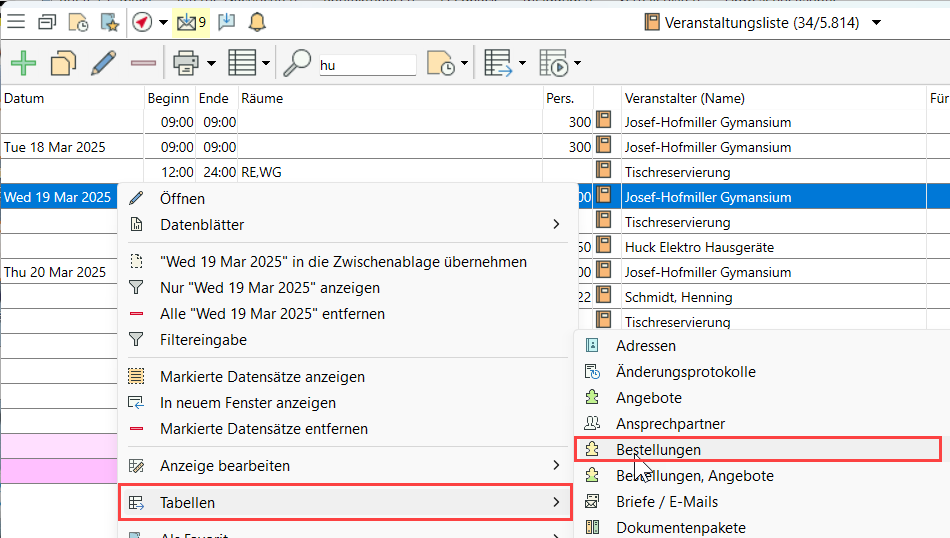The width and height of the screenshot is (950, 538).
Task: Select Bestellungen in the Tabellen submenu
Action: (658, 450)
